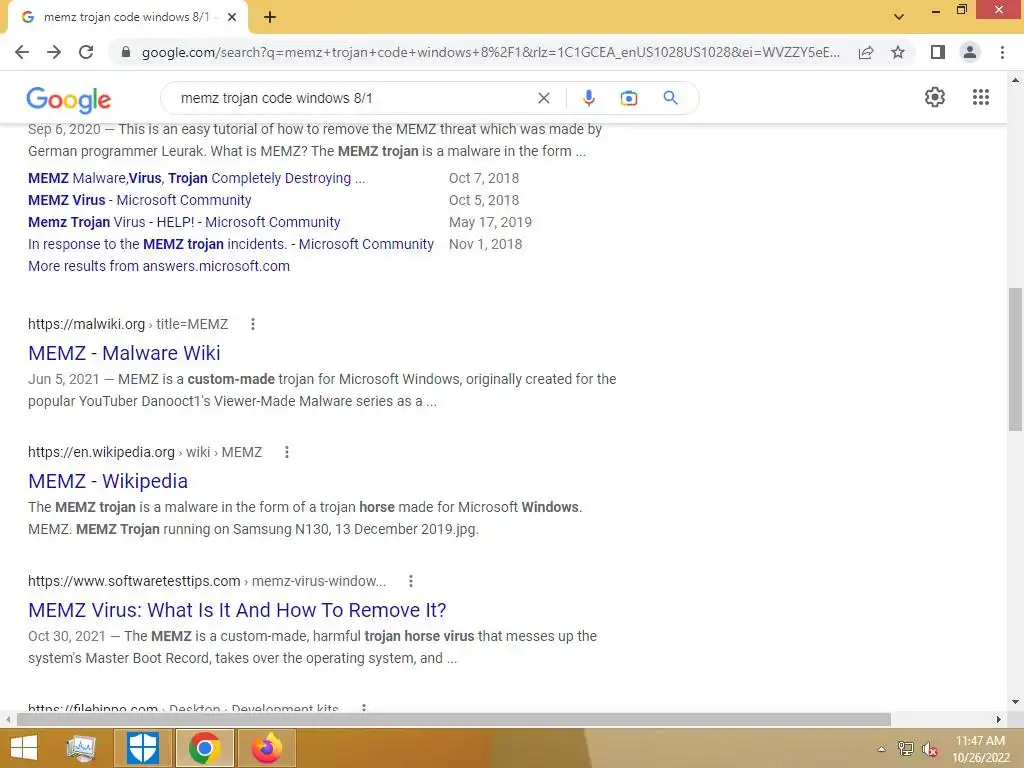Open MEMZ Virus - Microsoft Community link

[140, 200]
